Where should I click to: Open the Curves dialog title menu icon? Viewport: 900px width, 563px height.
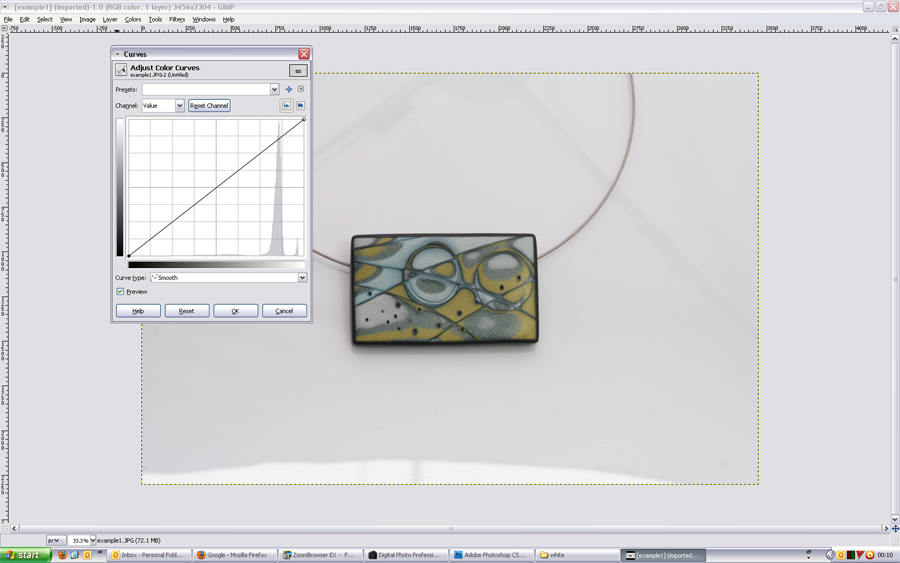coord(118,54)
